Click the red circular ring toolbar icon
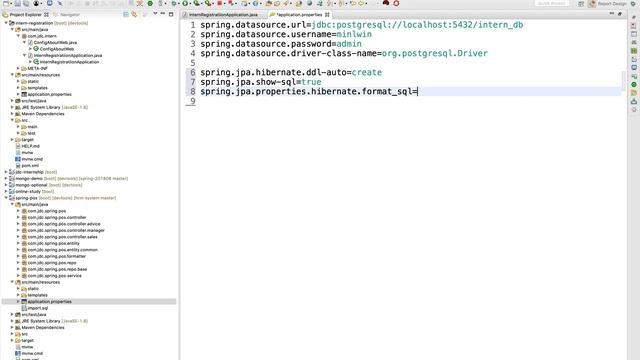This screenshot has height=360, width=640. [x=396, y=3]
